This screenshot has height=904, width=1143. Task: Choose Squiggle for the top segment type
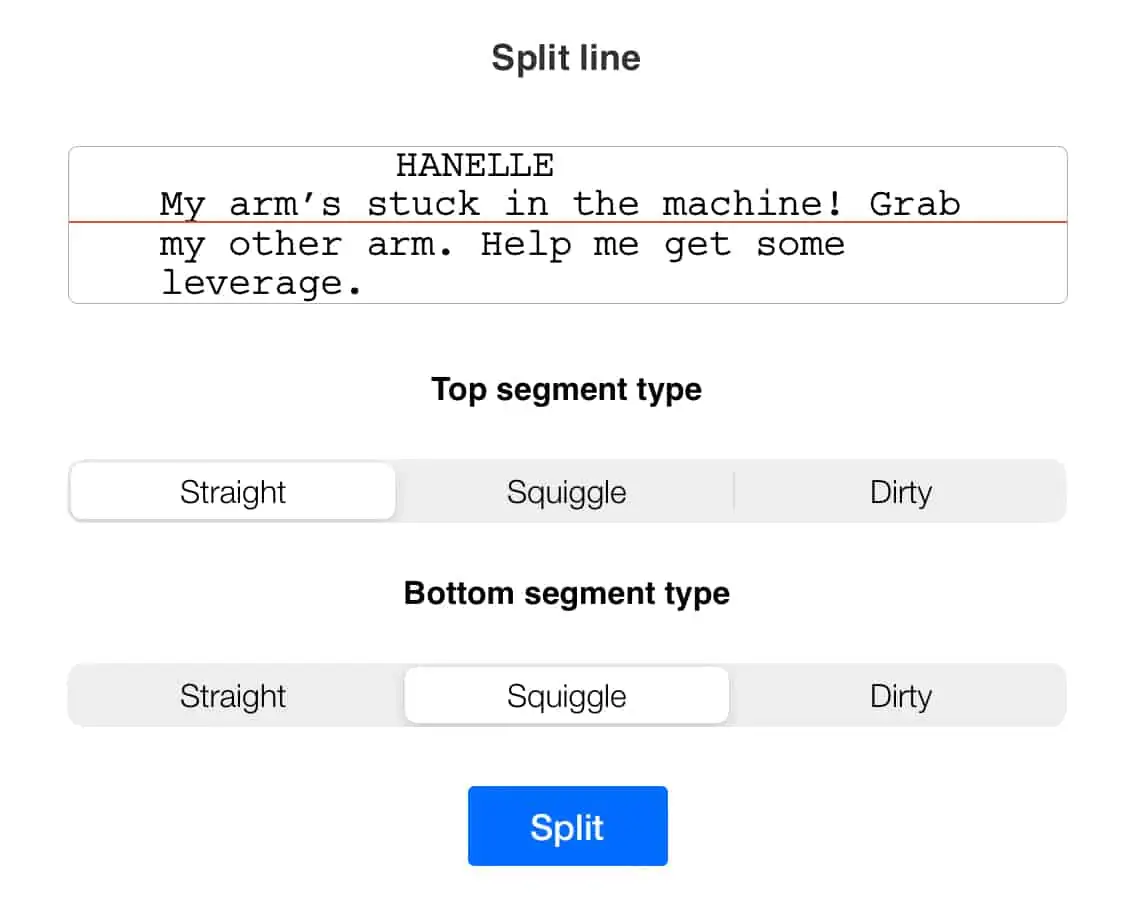tap(566, 491)
